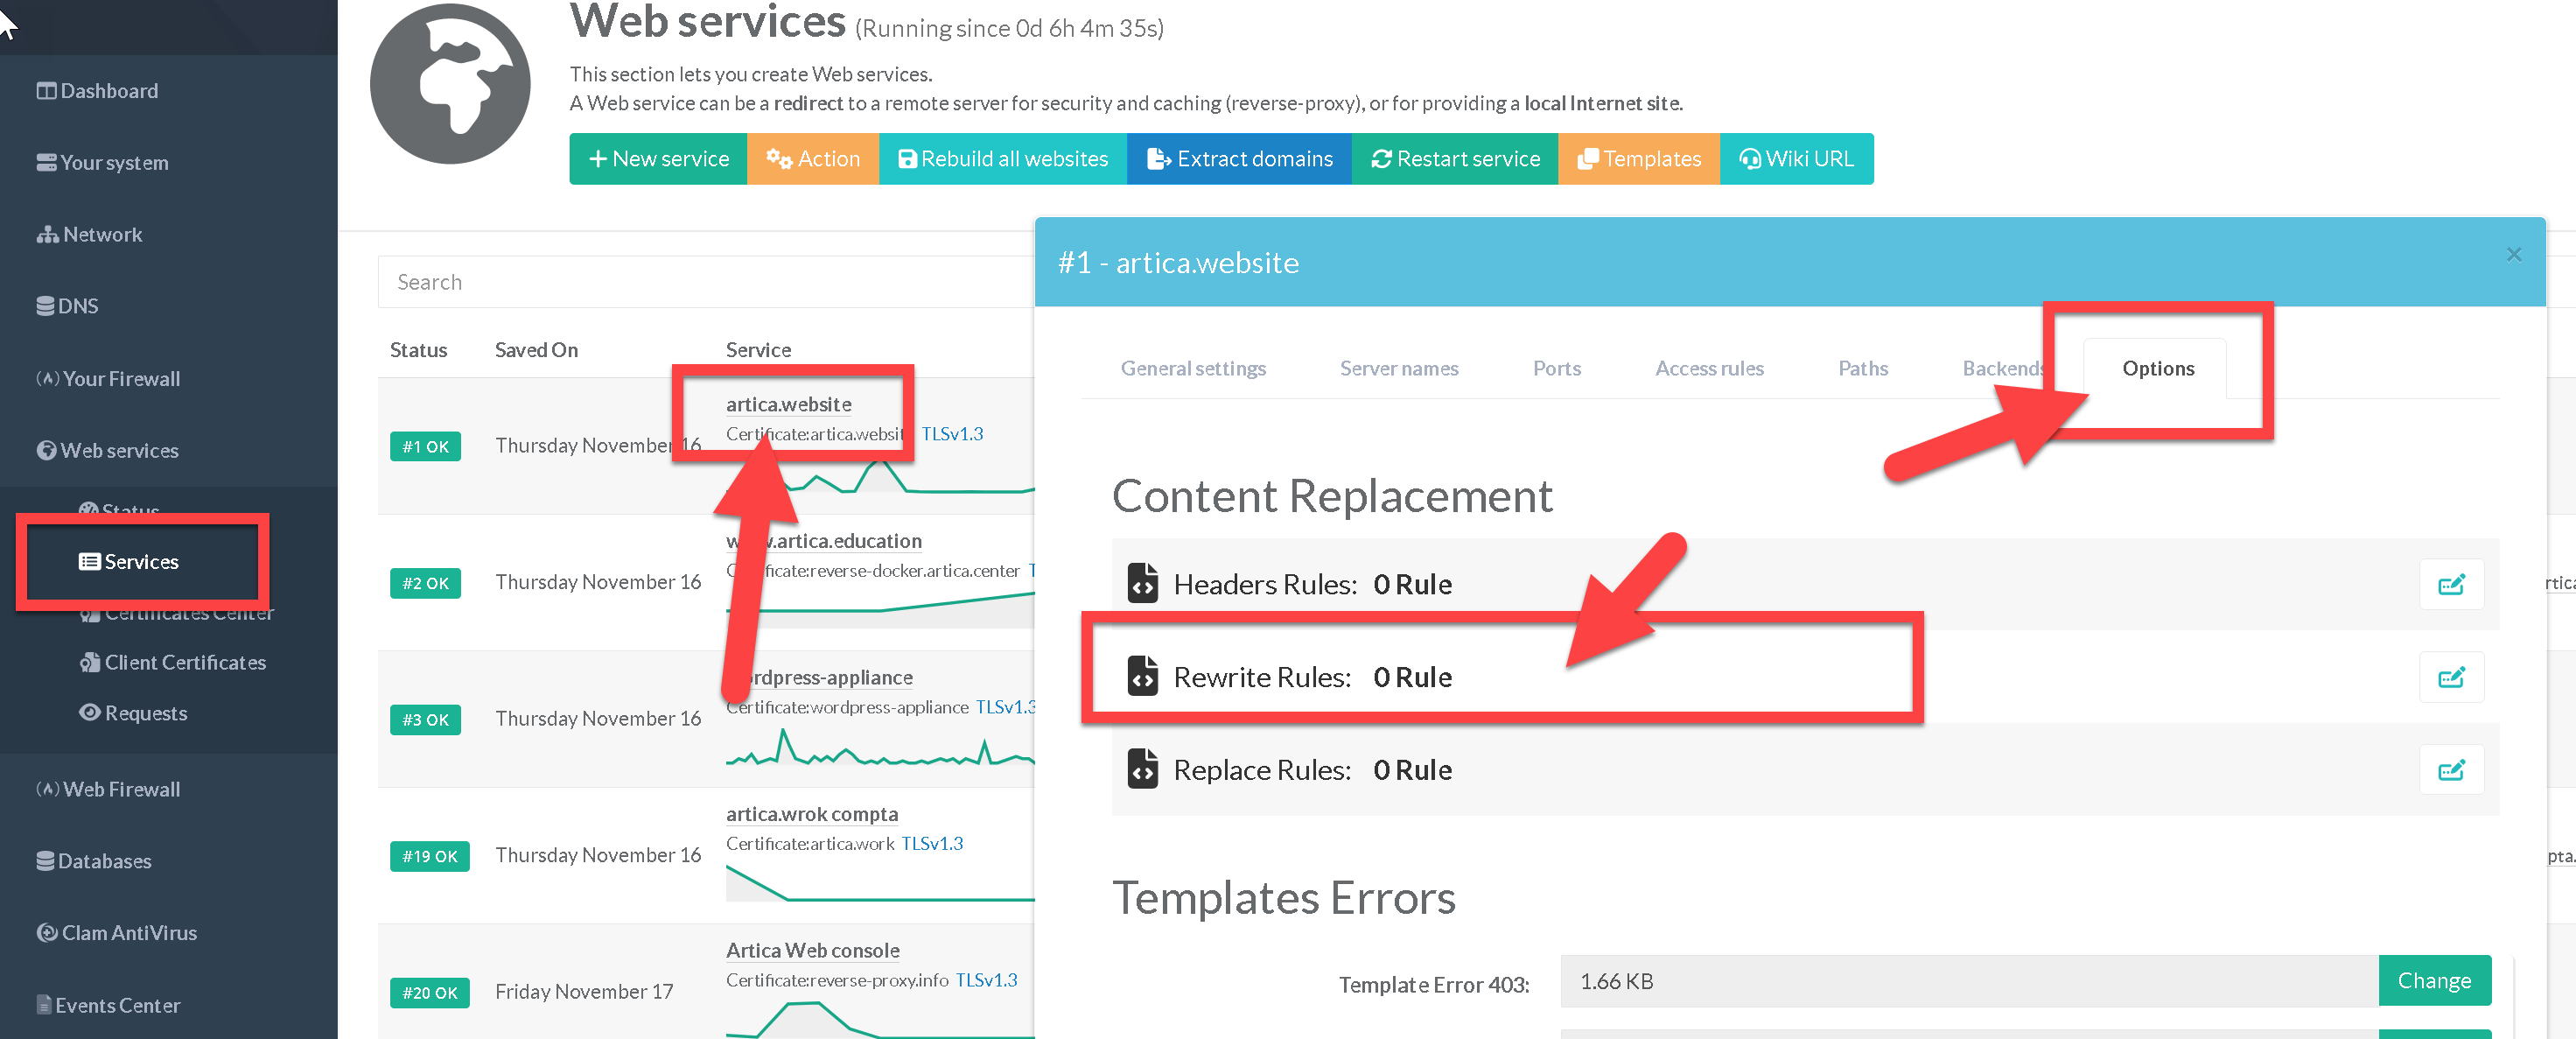Image resolution: width=2576 pixels, height=1039 pixels.
Task: Click the Rewrite Rules code file icon
Action: tap(1142, 676)
